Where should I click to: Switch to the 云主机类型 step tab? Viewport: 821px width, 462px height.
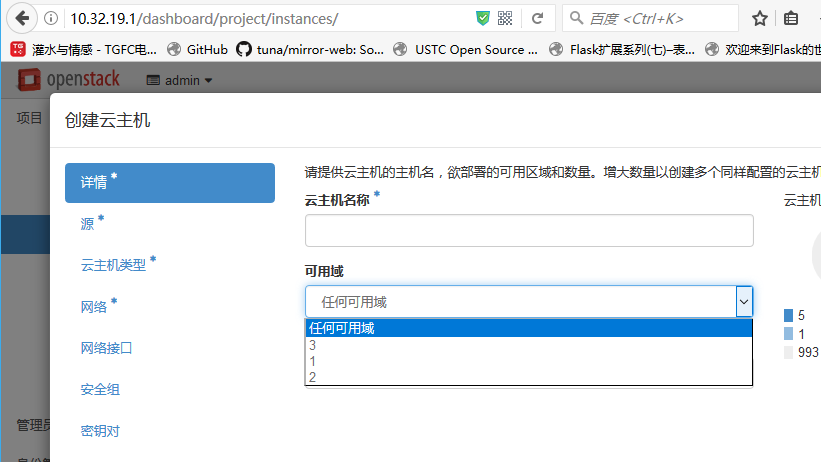click(x=113, y=265)
